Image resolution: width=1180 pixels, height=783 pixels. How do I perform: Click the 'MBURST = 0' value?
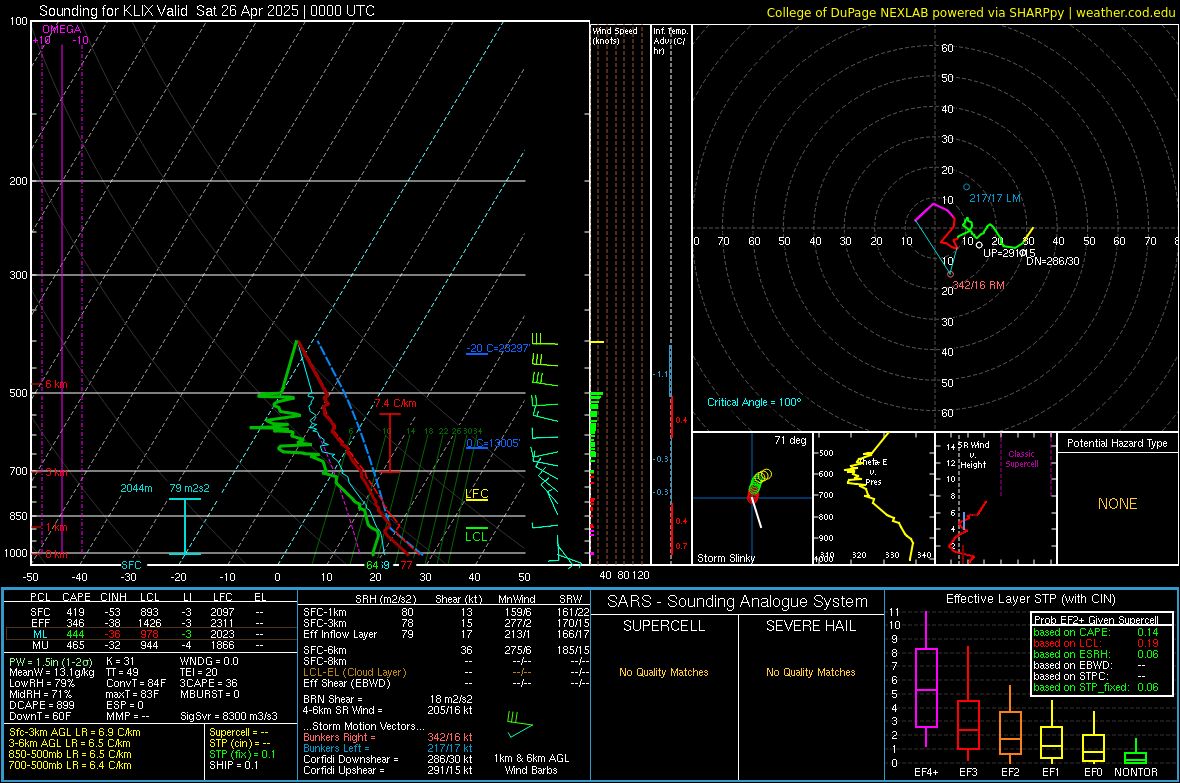[209, 694]
